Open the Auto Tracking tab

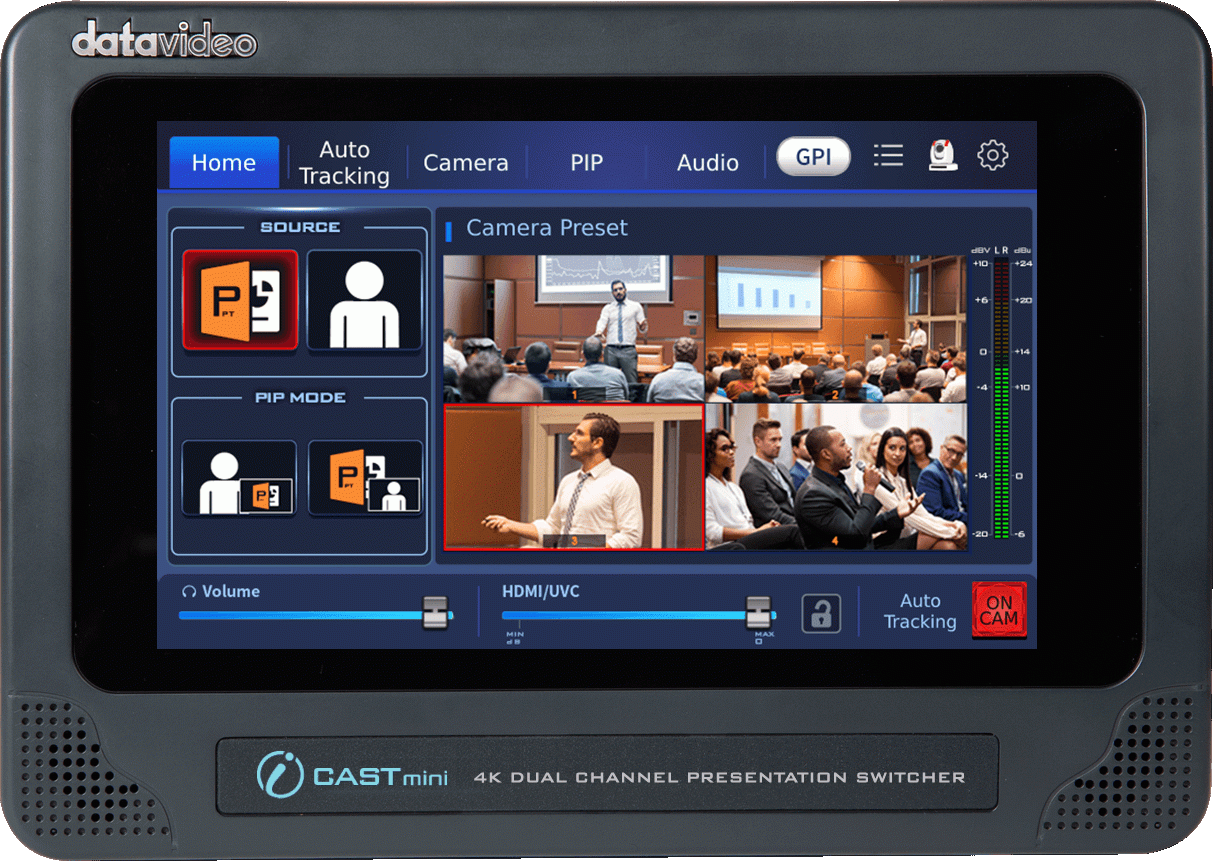pos(344,163)
